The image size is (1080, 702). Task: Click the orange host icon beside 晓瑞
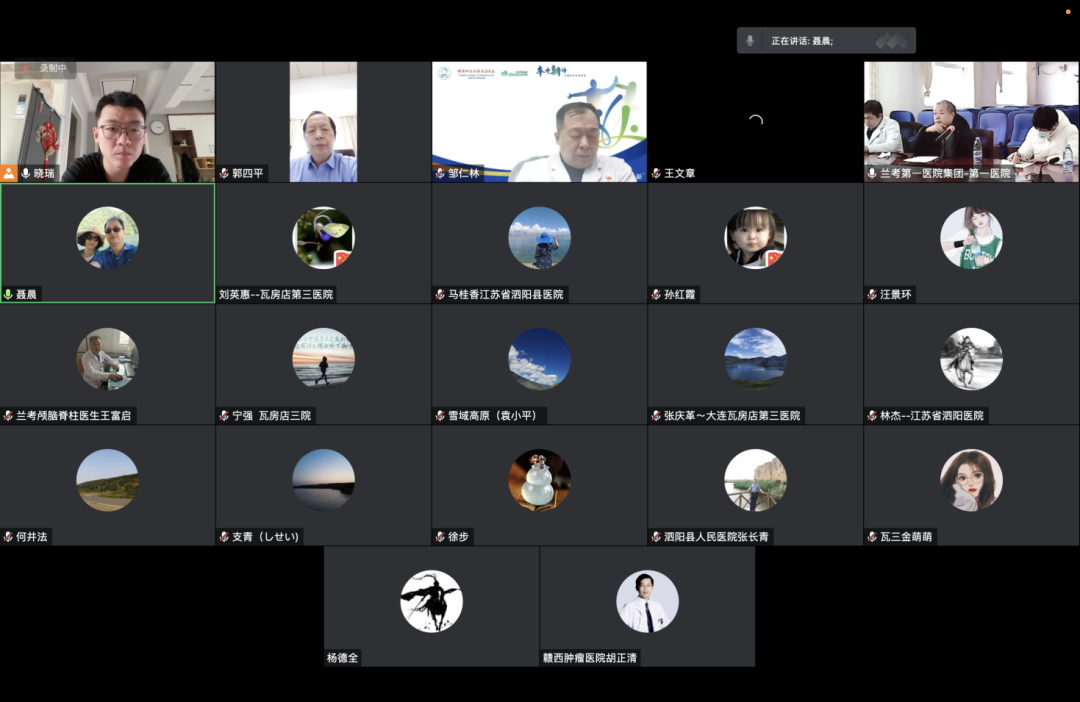pos(9,173)
